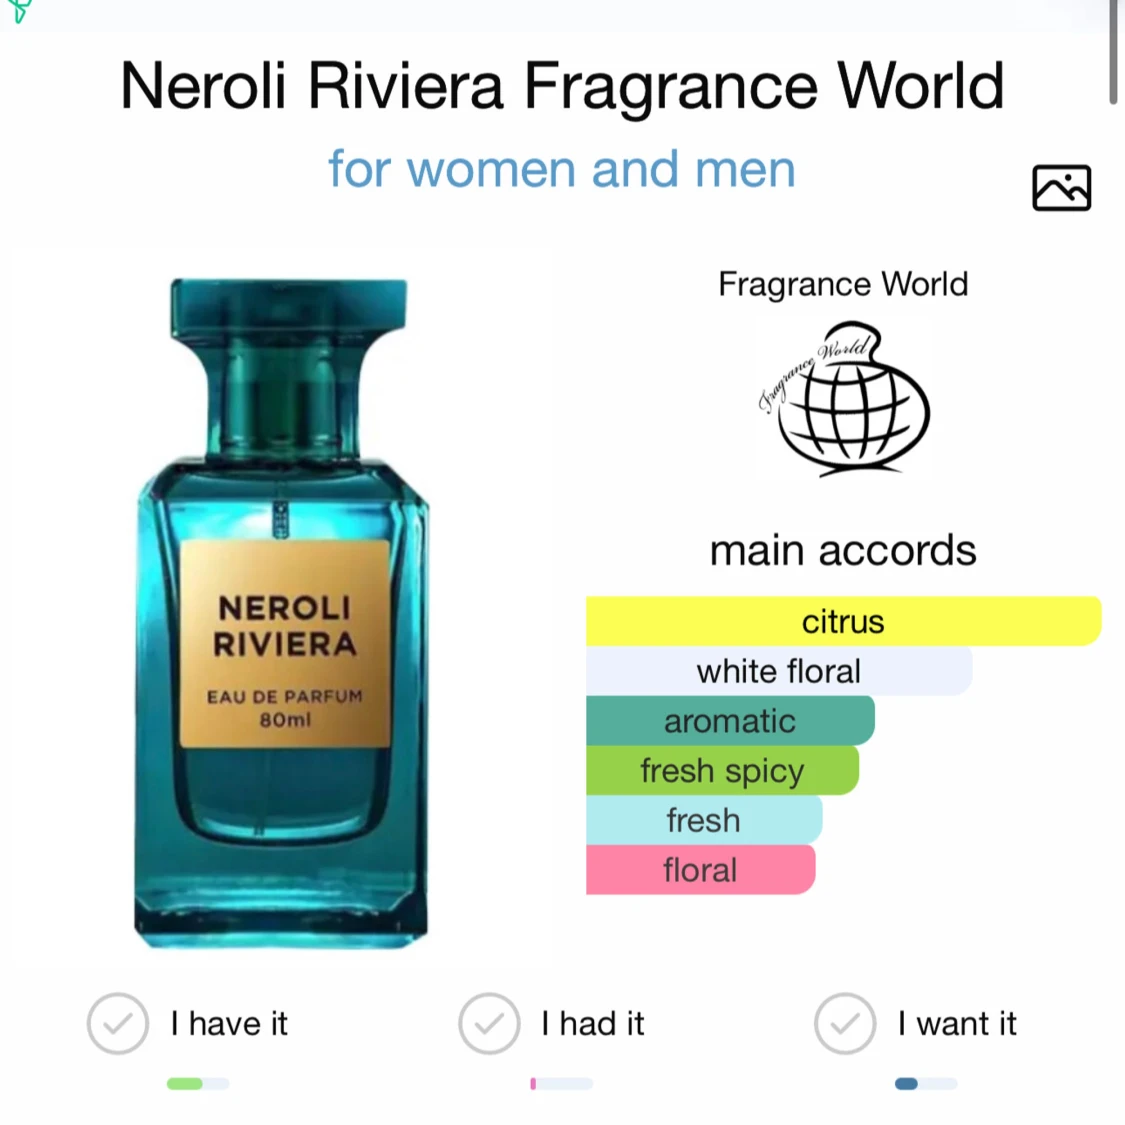Open the photo gallery image icon
This screenshot has height=1125, width=1125.
tap(1061, 188)
